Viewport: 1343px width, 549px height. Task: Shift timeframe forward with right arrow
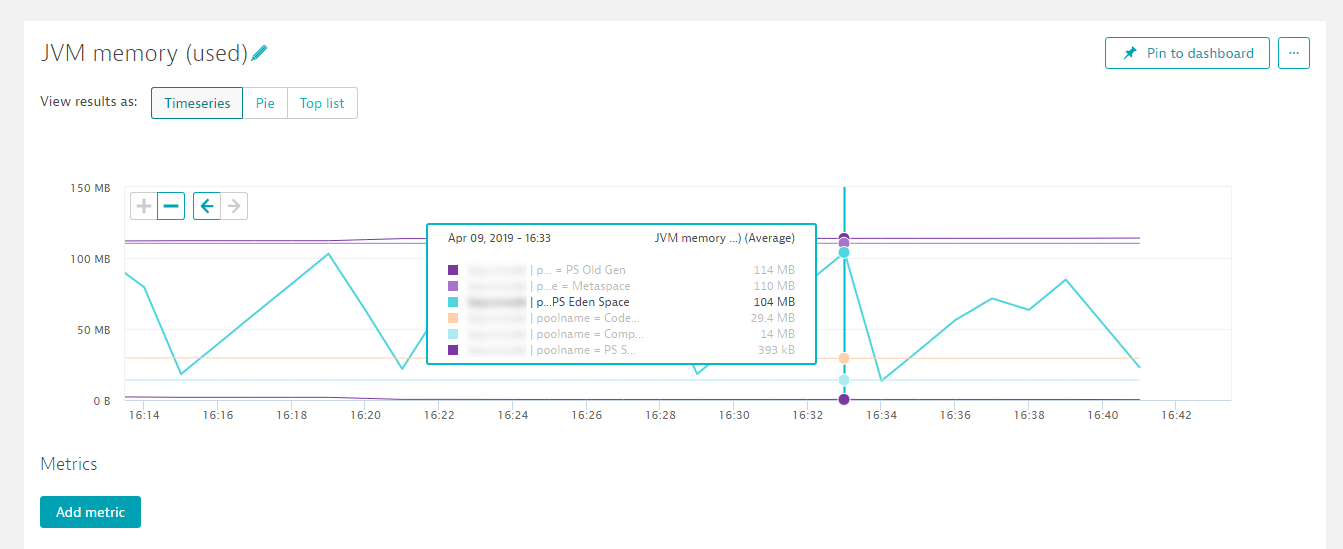(234, 206)
